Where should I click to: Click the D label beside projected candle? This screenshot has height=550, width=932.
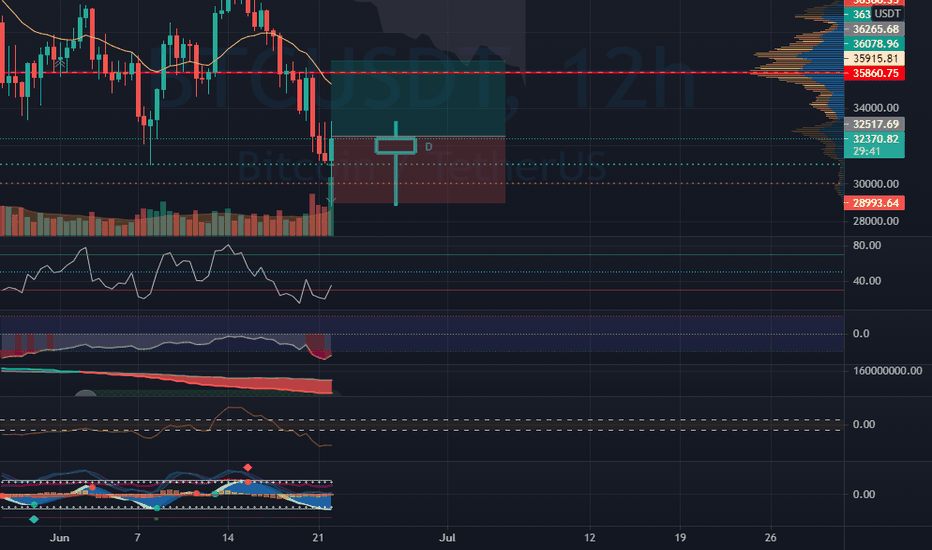(429, 147)
